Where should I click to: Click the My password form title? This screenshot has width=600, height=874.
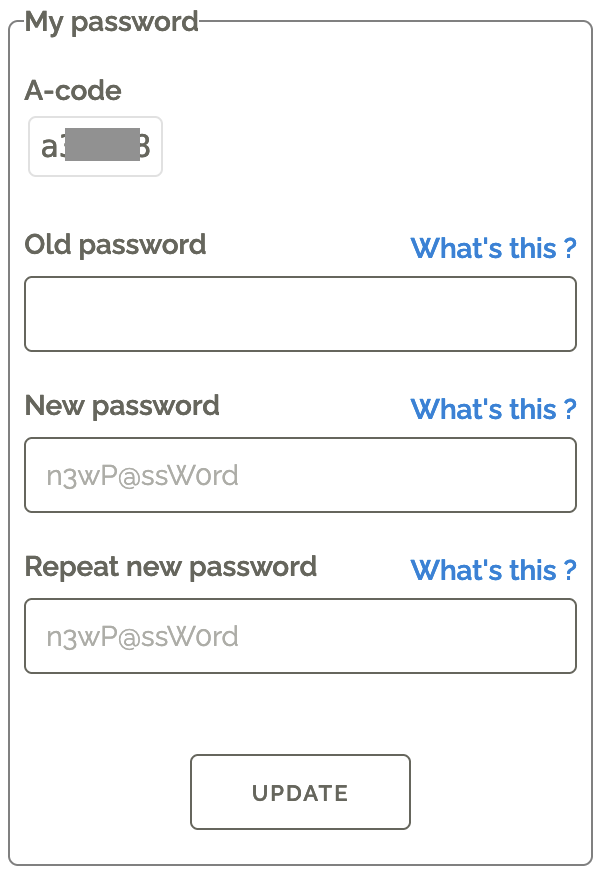click(x=112, y=22)
